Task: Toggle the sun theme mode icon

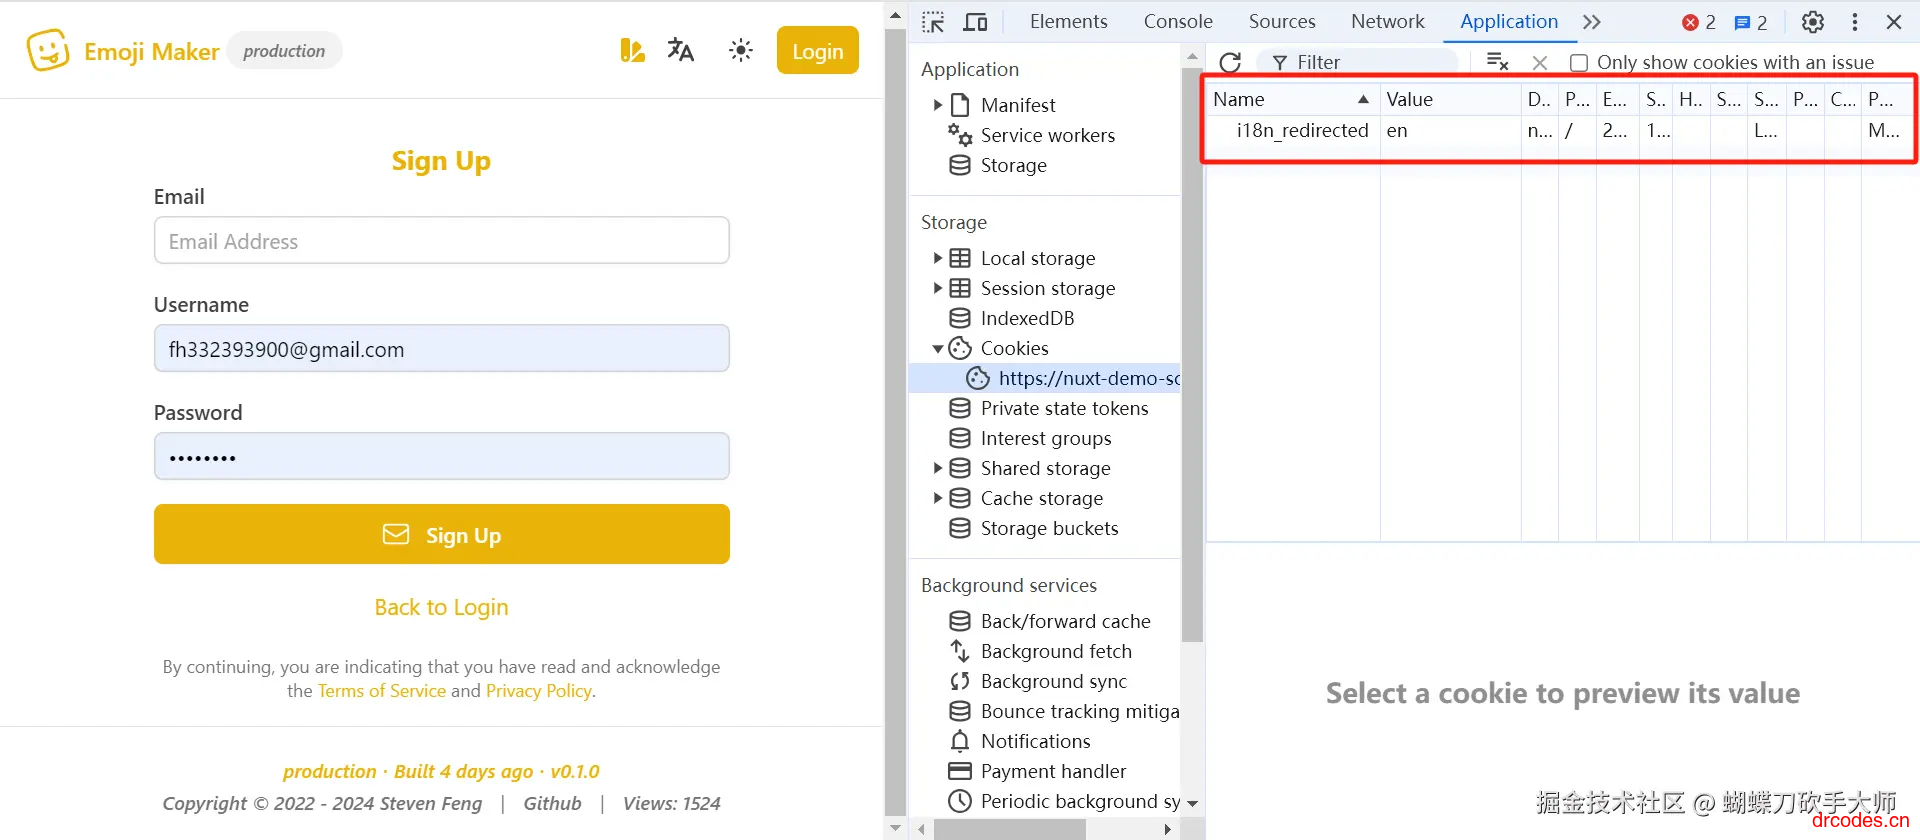Action: tap(740, 50)
